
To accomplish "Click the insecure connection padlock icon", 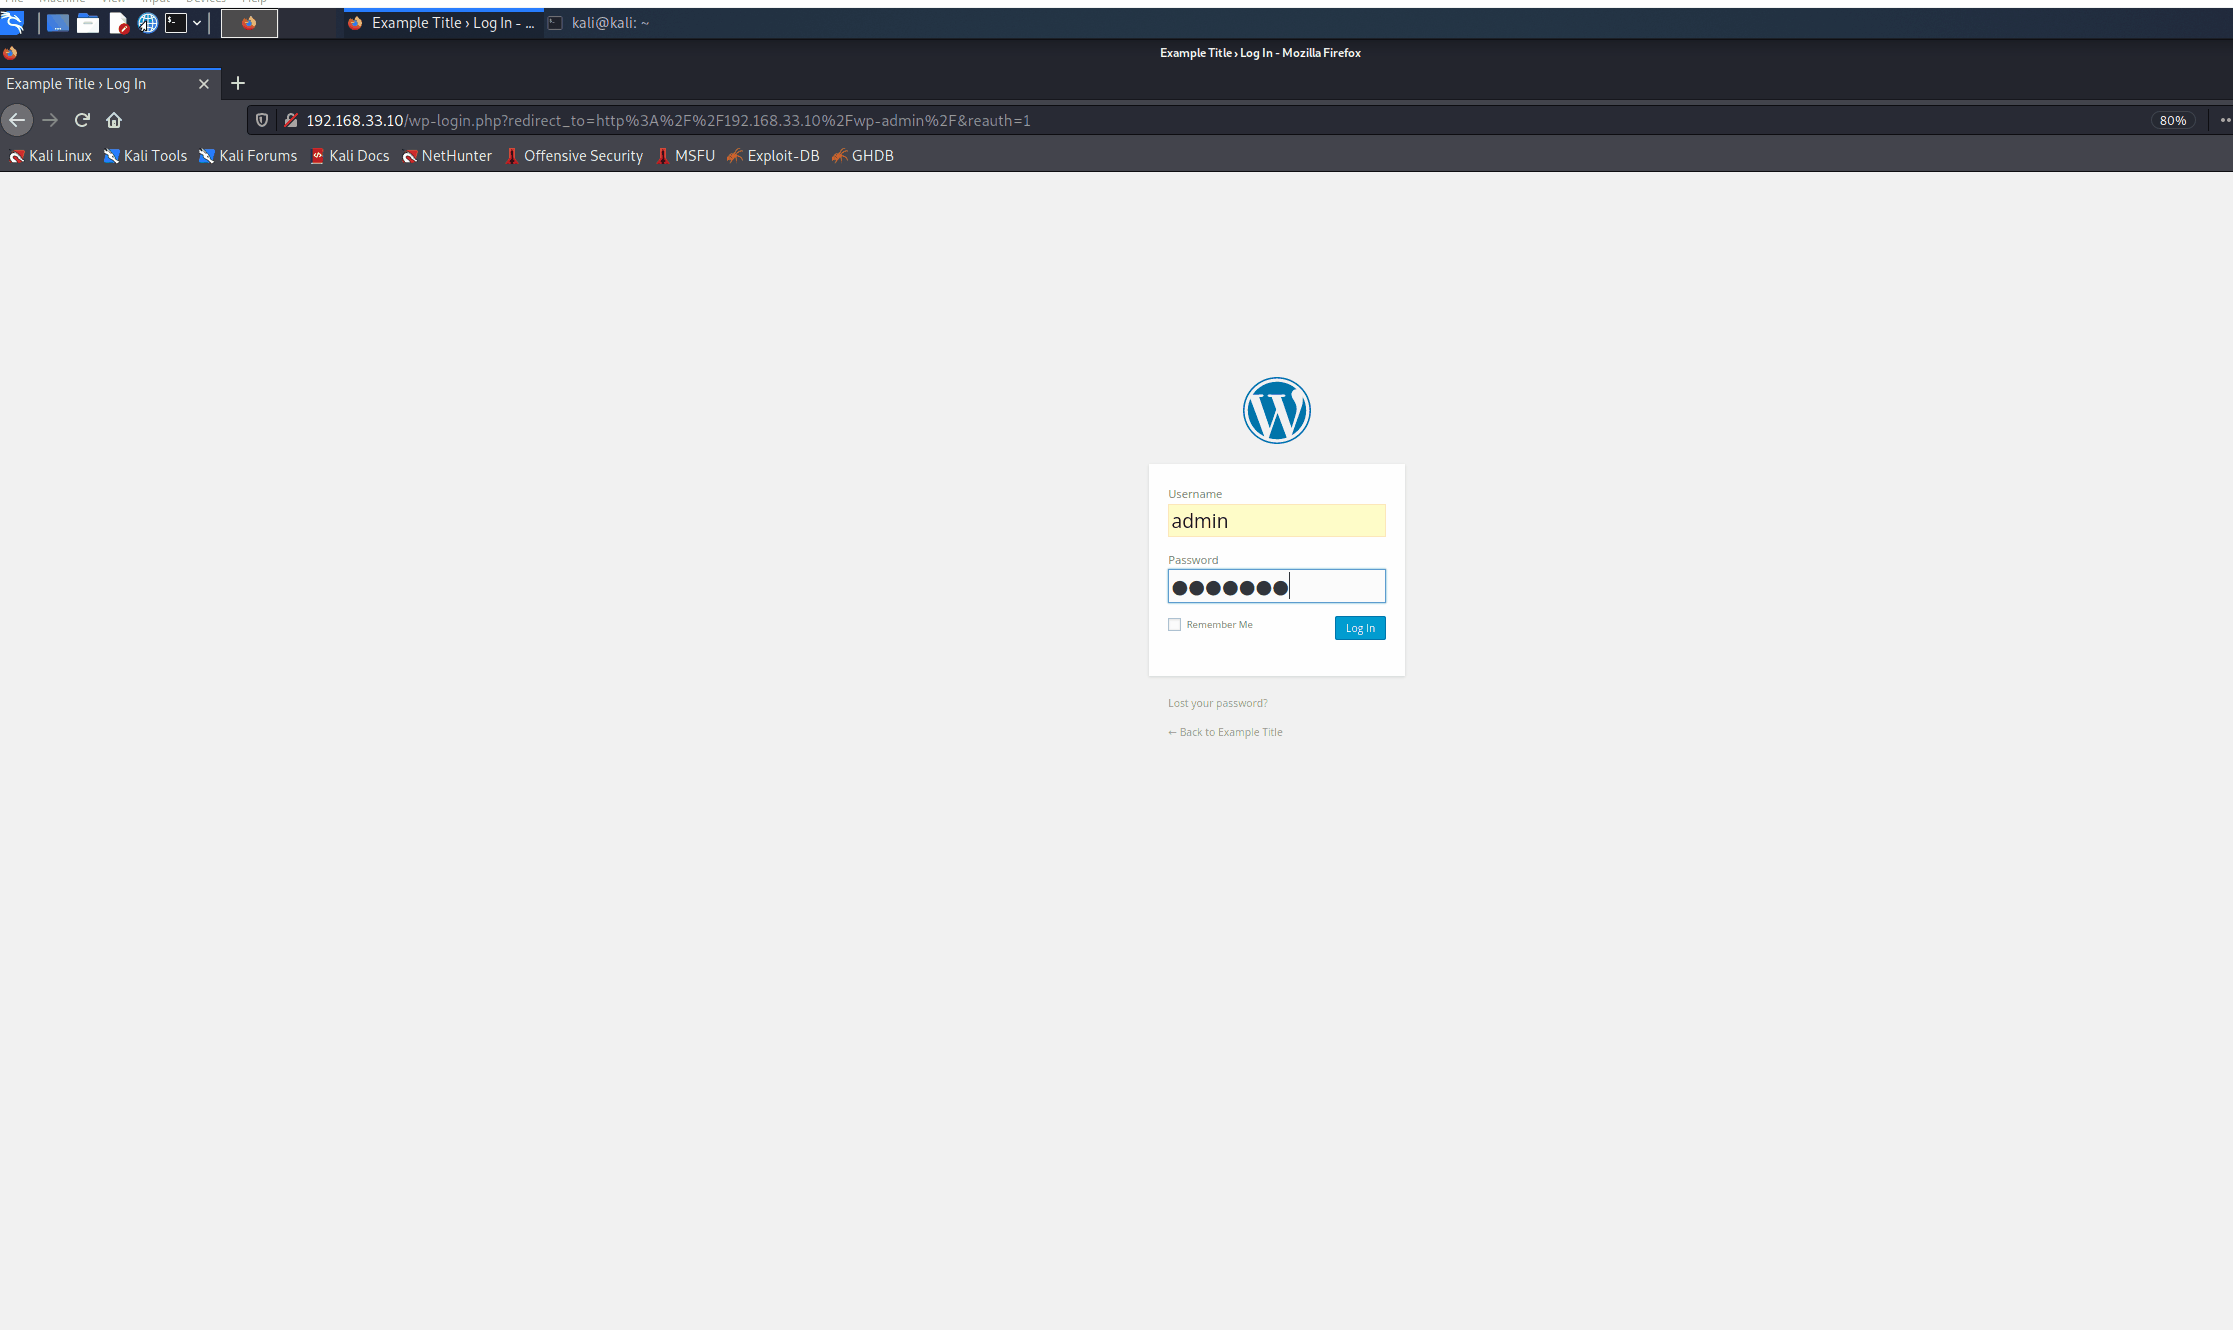I will 291,120.
